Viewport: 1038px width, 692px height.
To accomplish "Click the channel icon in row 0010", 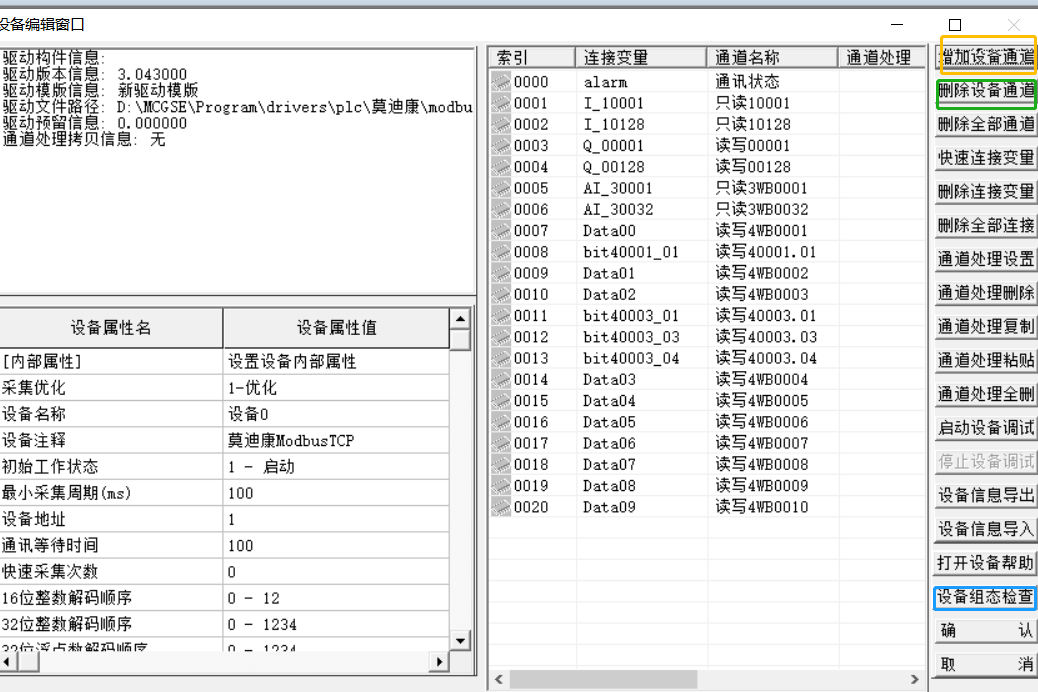I will [500, 294].
